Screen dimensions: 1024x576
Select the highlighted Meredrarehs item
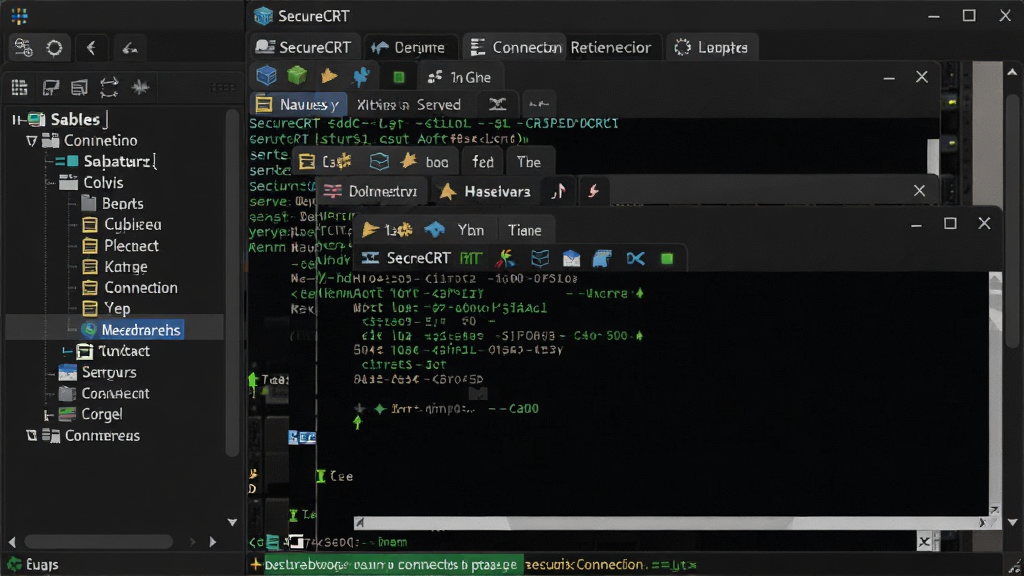(140, 330)
